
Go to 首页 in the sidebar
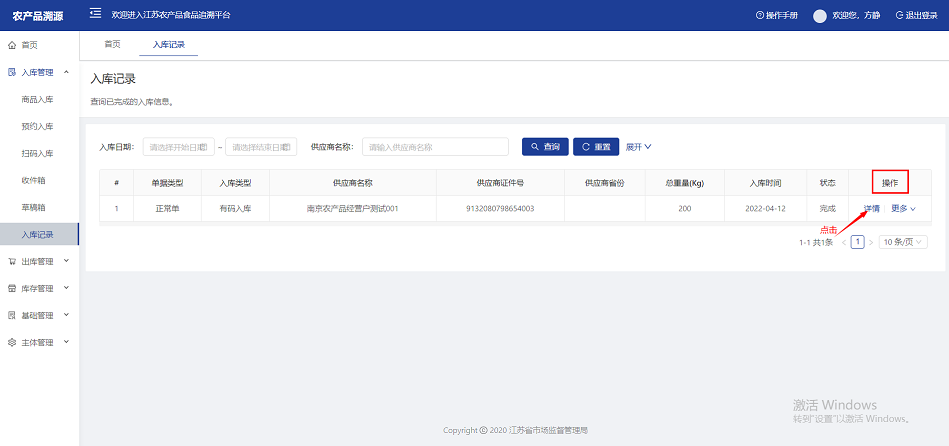tap(30, 45)
